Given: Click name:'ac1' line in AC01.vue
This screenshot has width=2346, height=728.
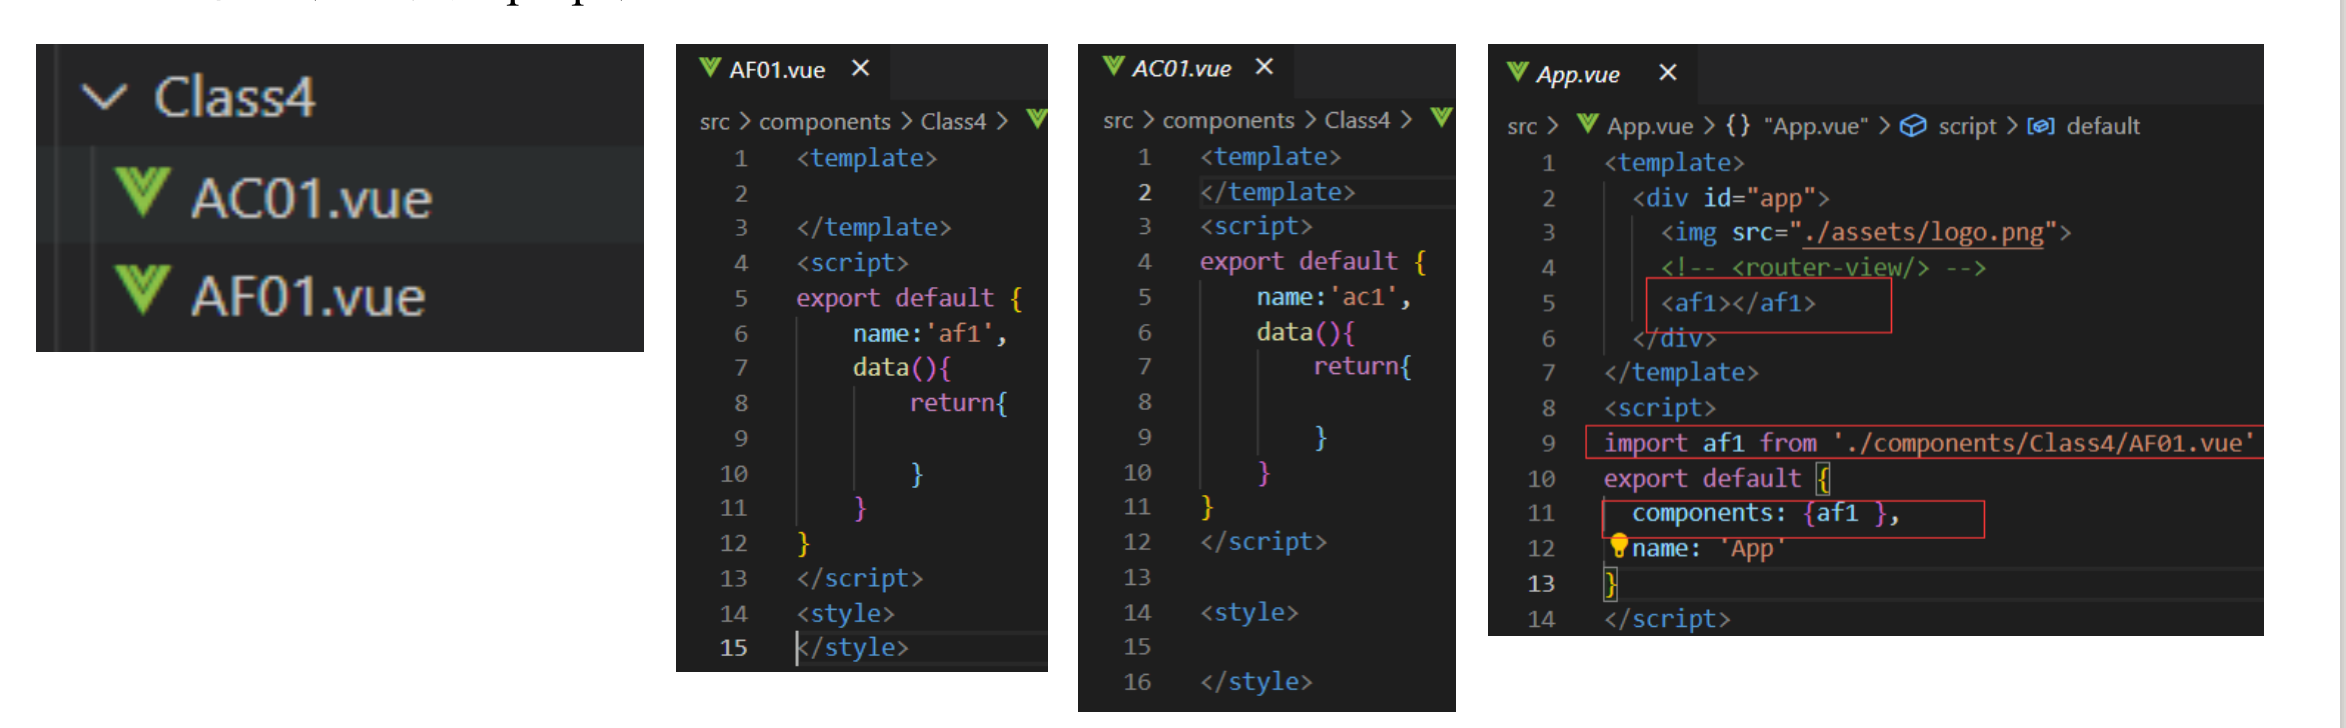Looking at the screenshot, I should point(1334,297).
